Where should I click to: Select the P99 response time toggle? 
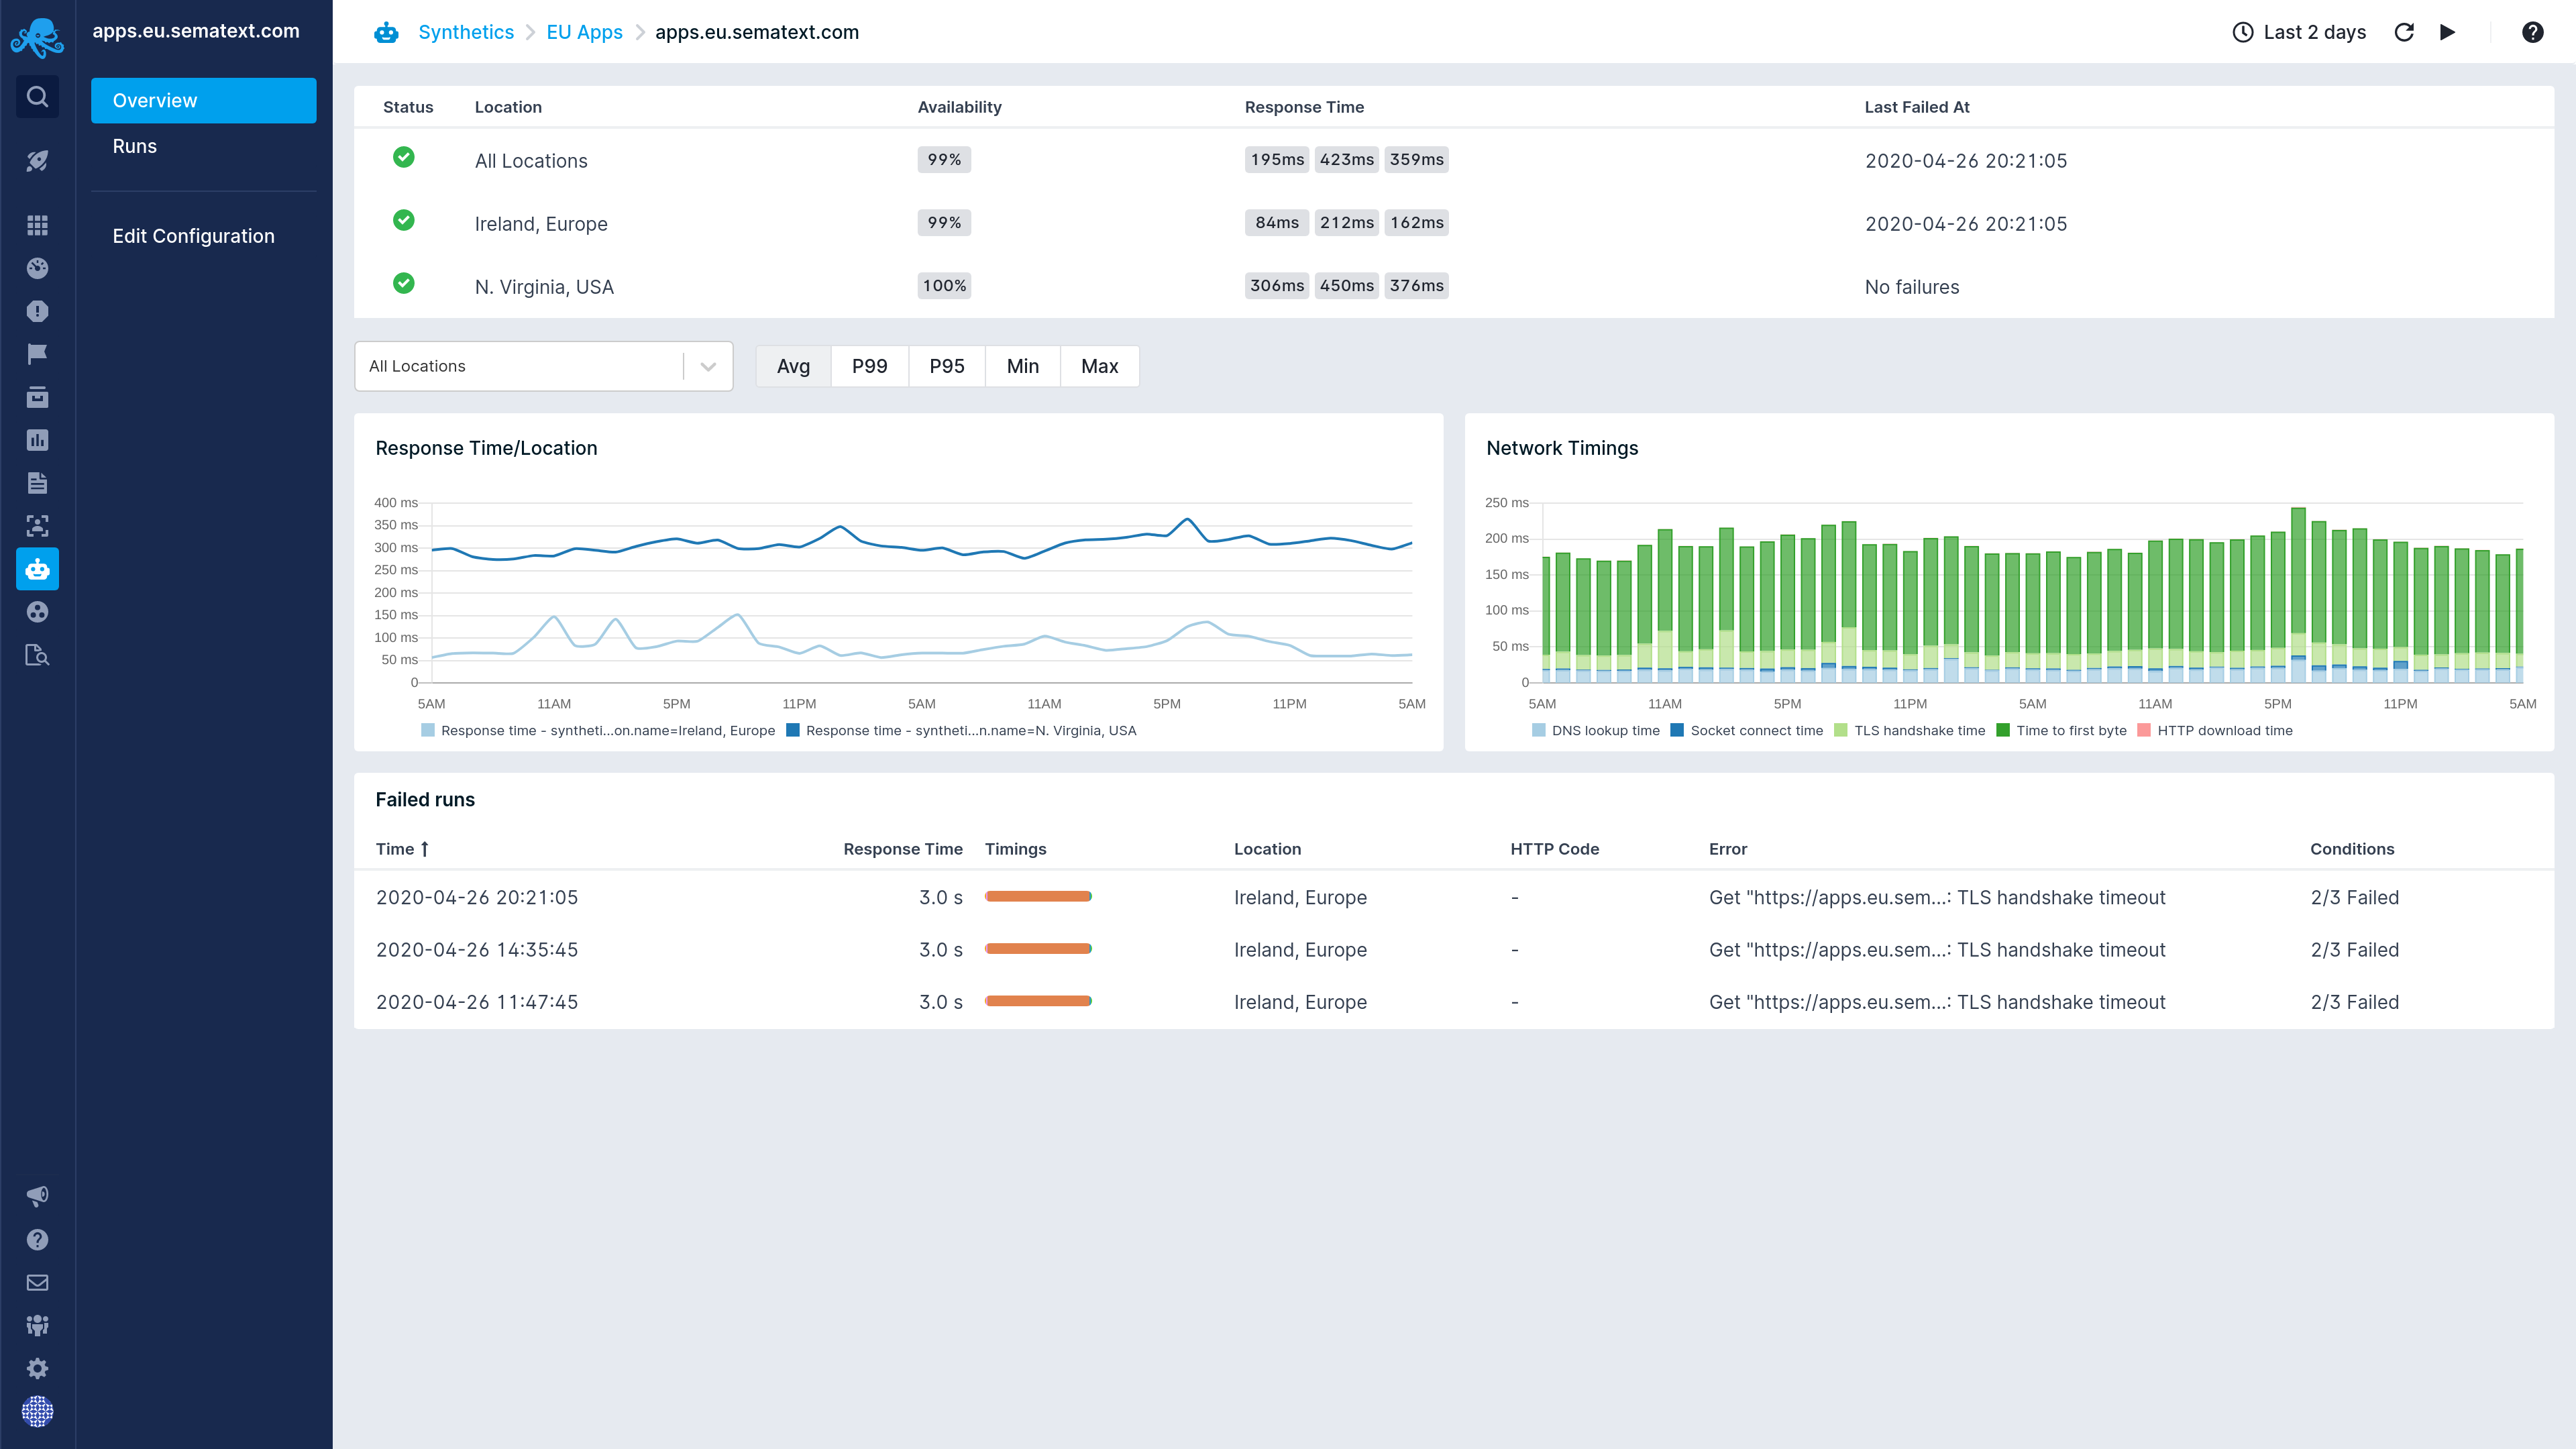click(869, 366)
